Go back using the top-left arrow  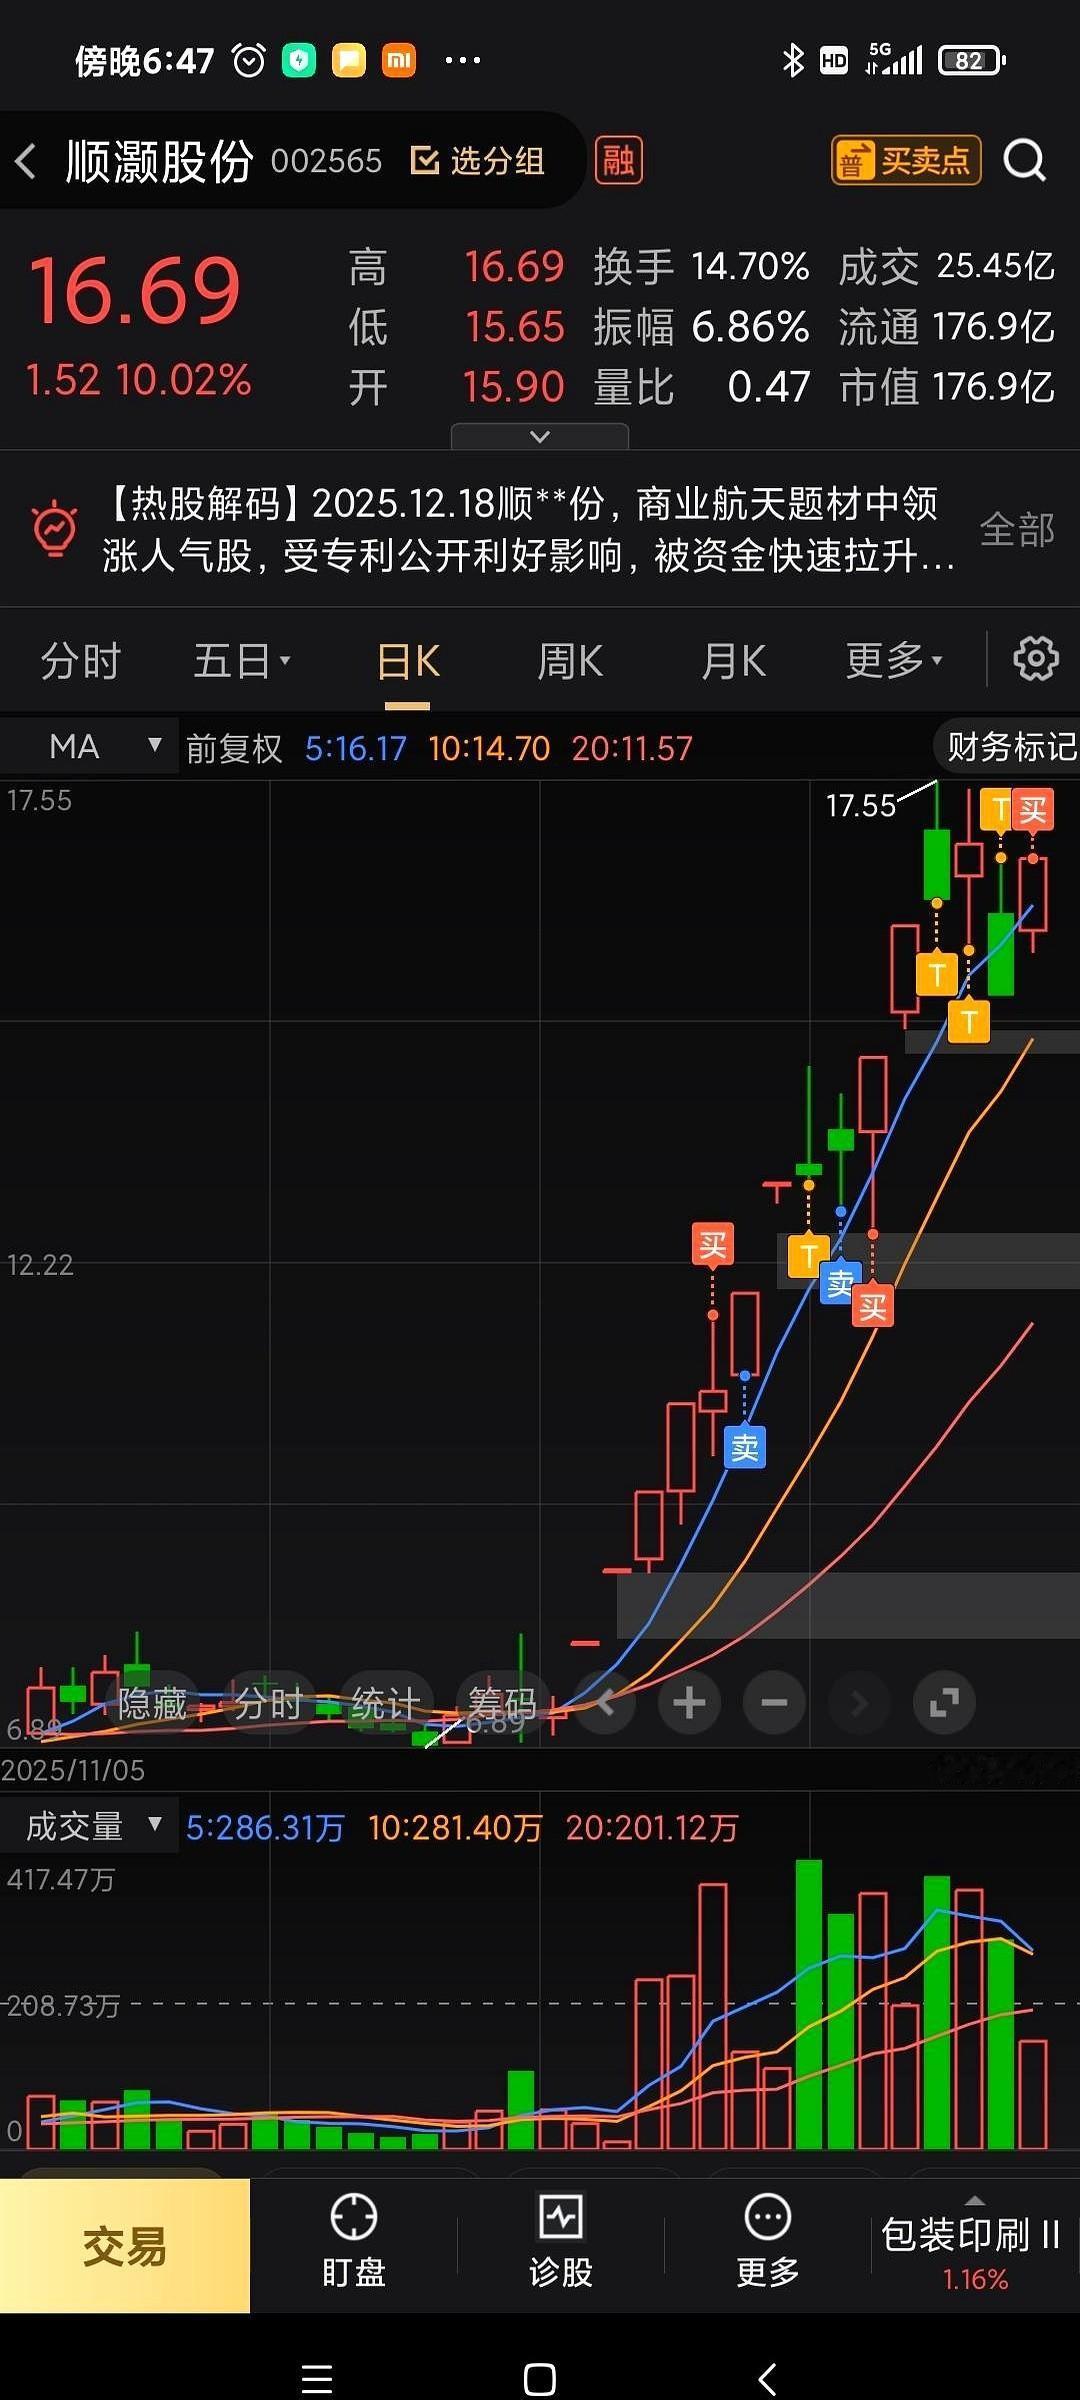click(27, 161)
